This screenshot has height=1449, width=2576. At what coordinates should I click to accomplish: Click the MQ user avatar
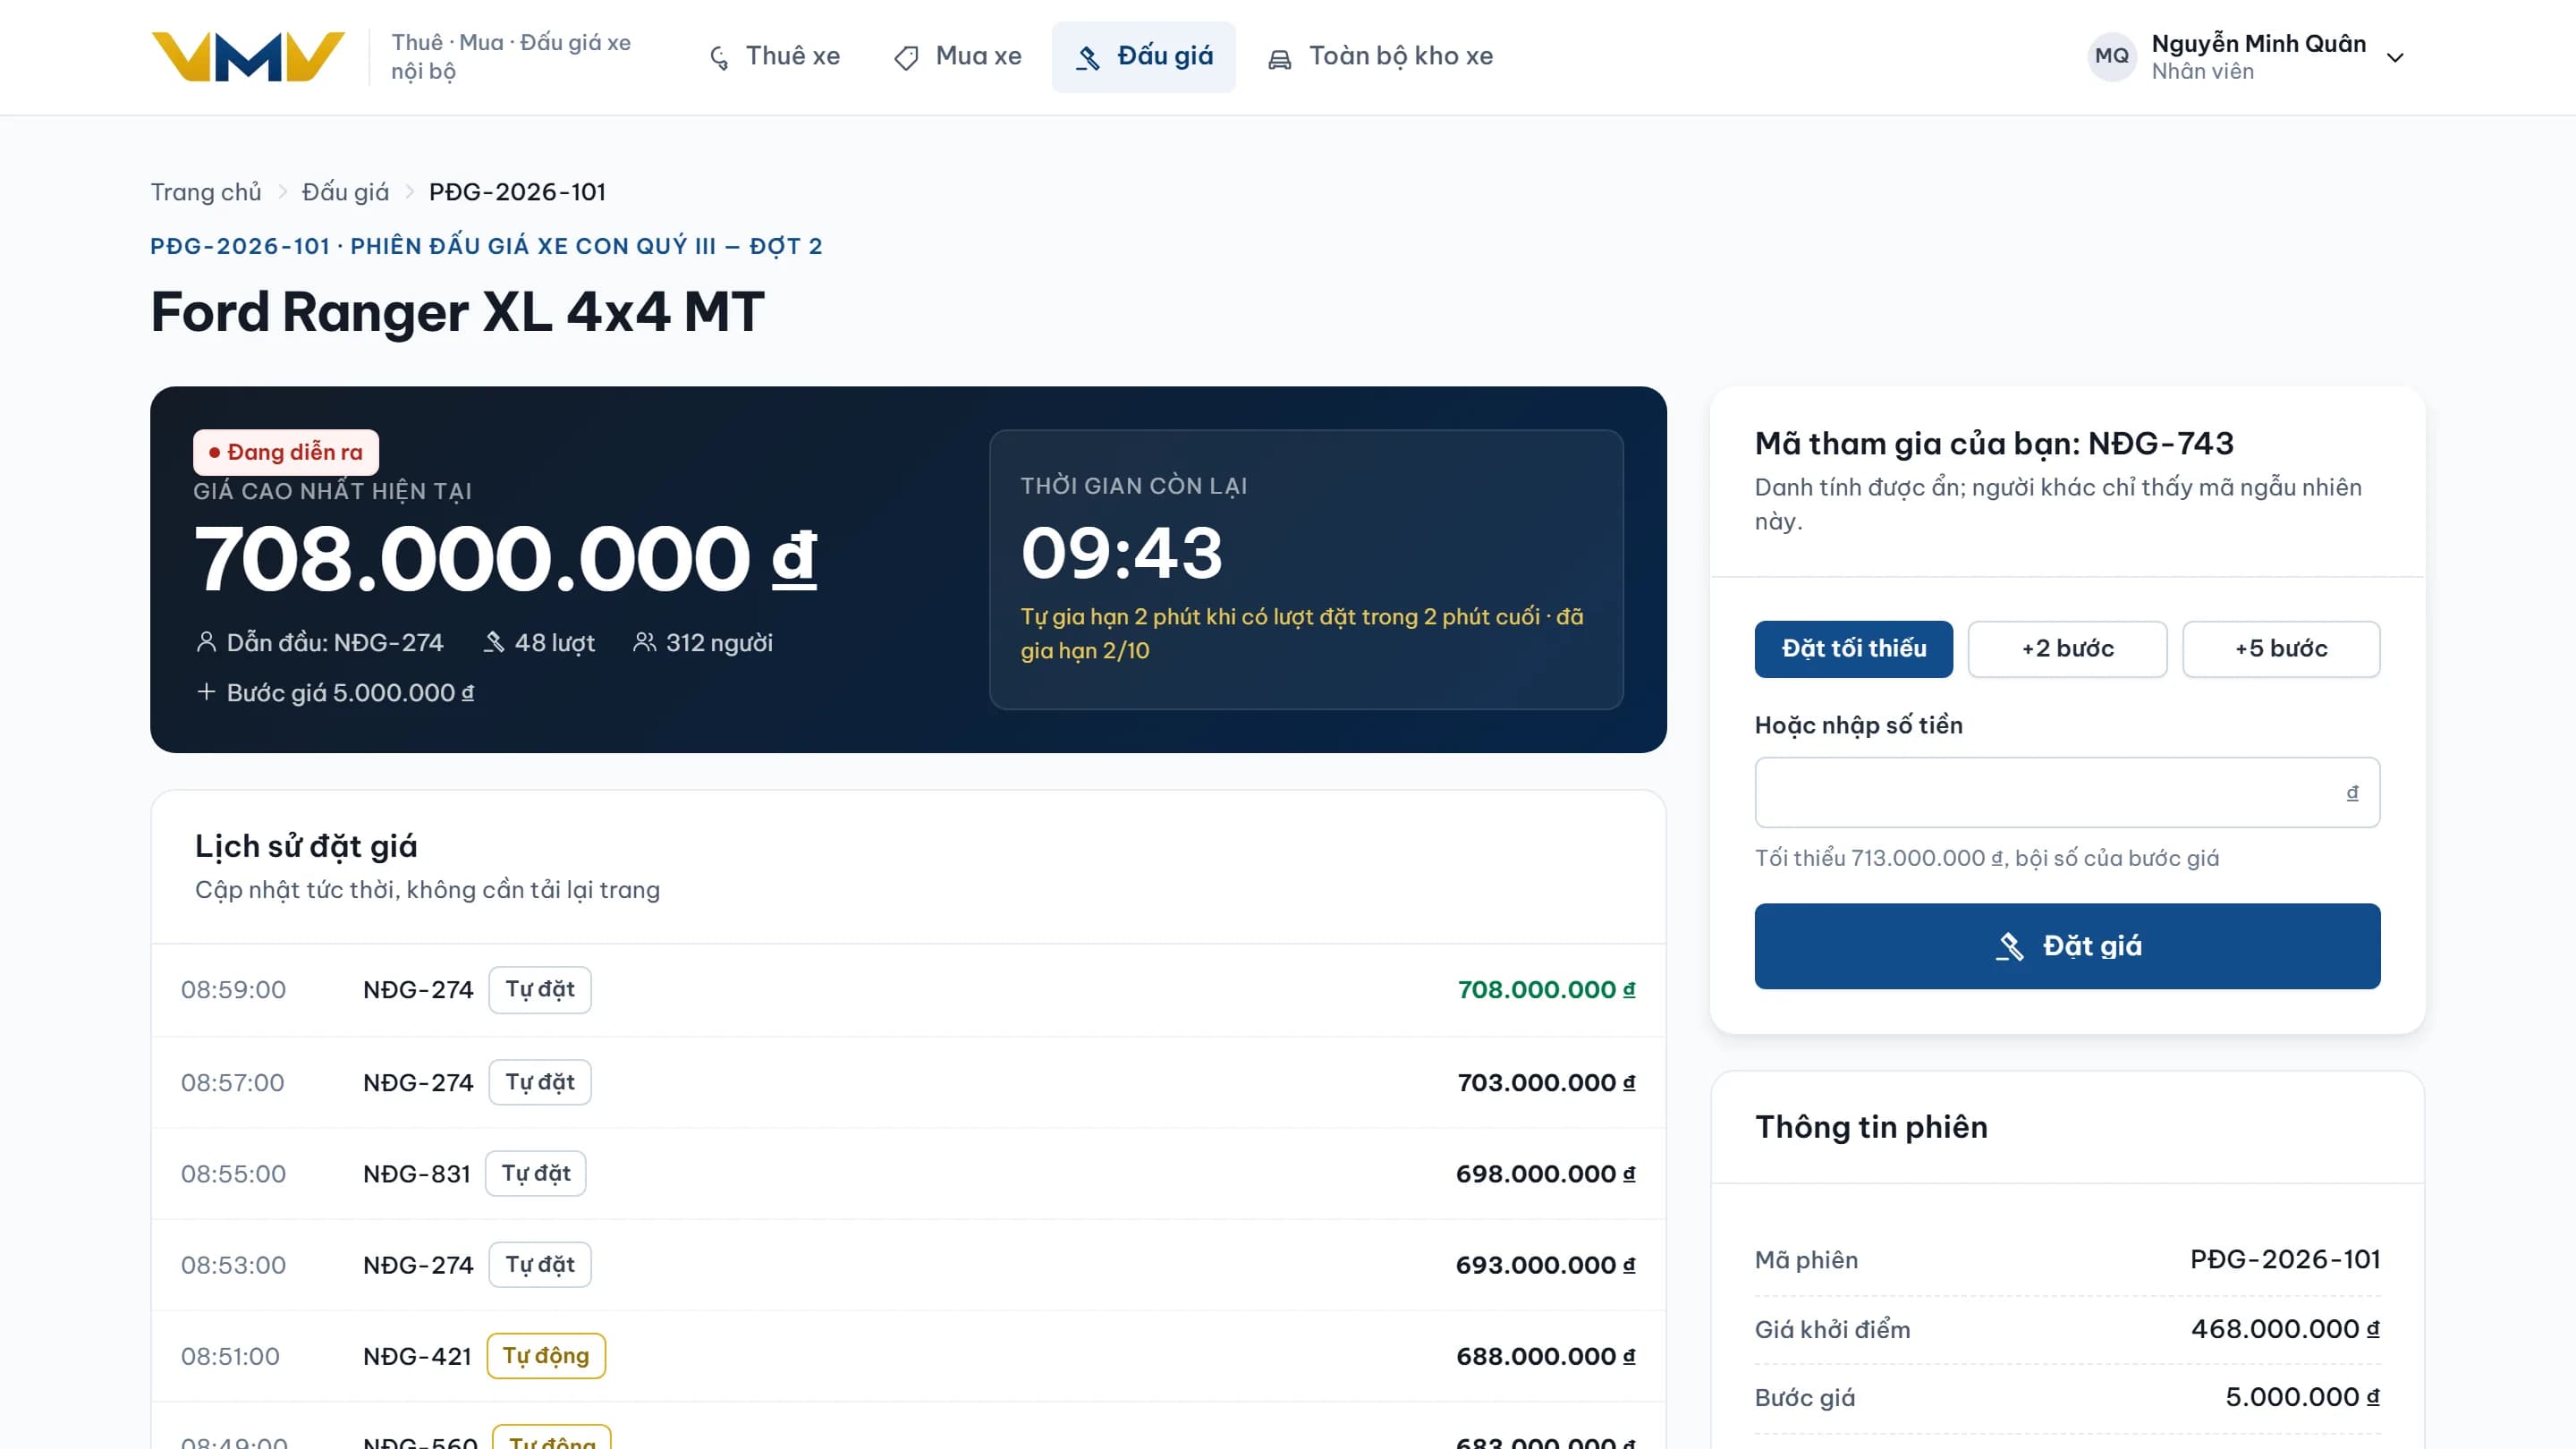pyautogui.click(x=2111, y=56)
